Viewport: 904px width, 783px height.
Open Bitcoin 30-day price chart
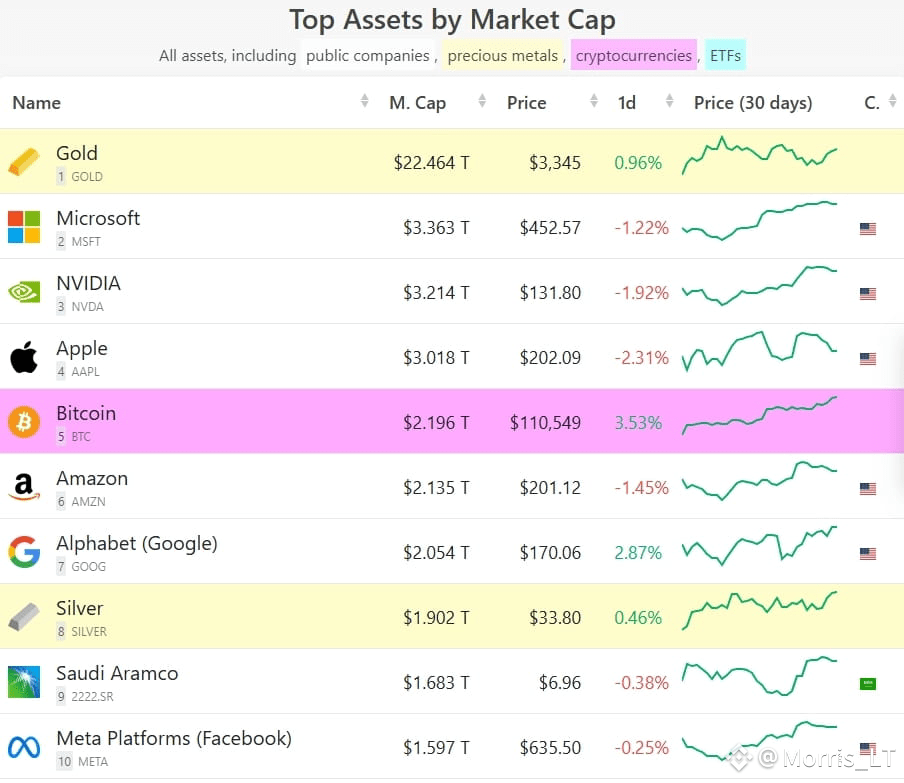pyautogui.click(x=759, y=416)
